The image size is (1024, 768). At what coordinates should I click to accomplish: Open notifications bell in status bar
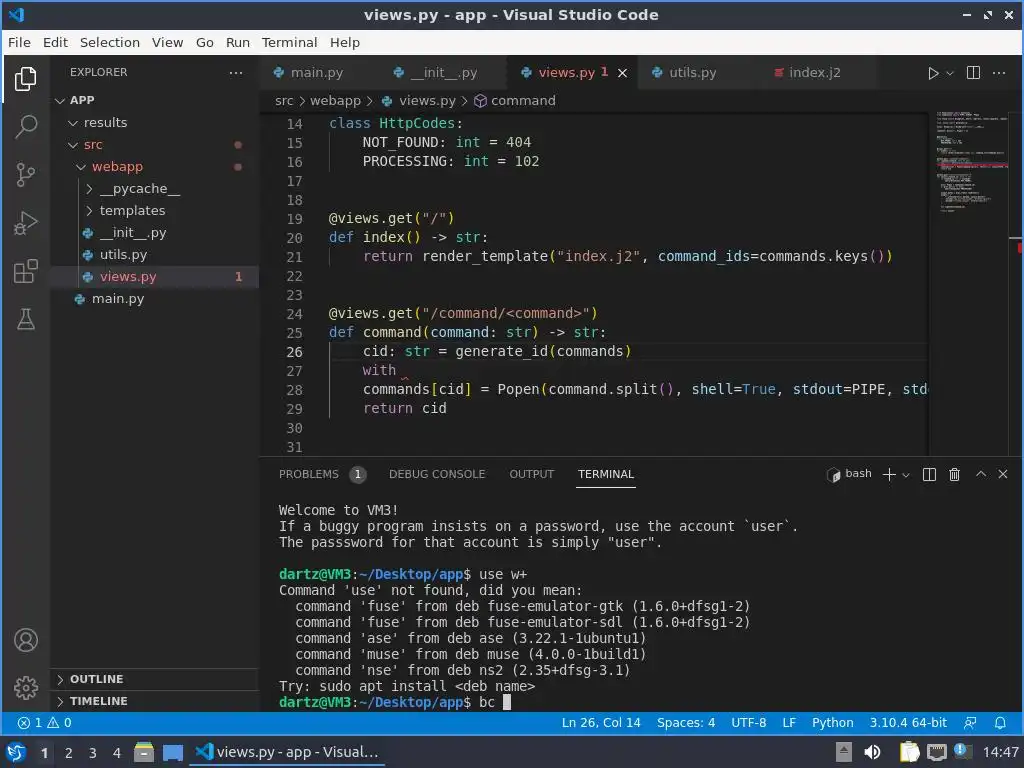coord(1000,723)
